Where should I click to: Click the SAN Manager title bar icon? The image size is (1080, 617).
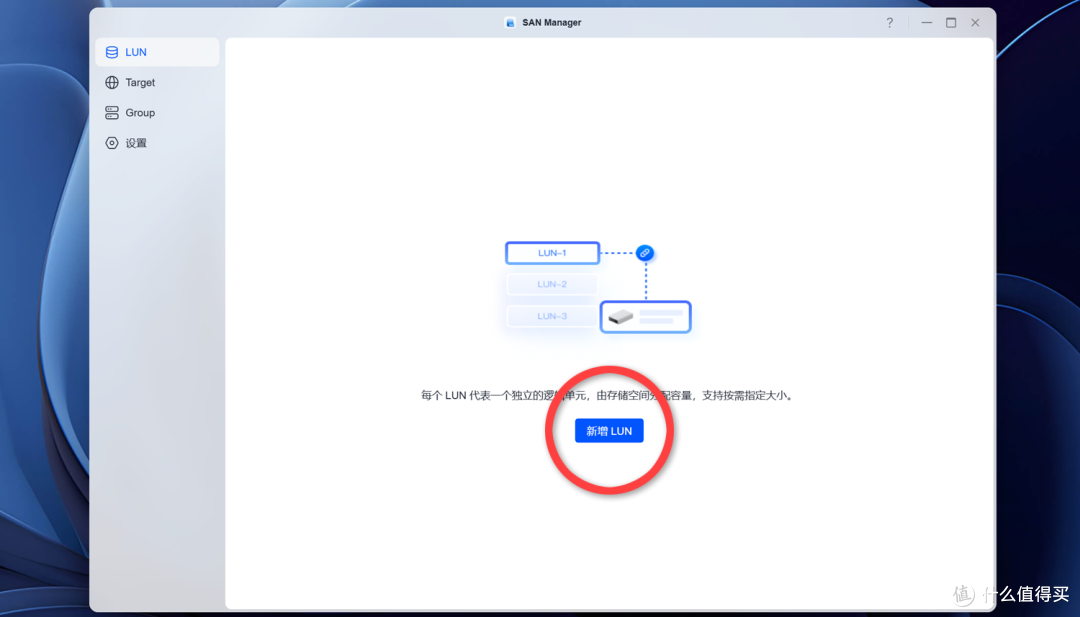(x=510, y=23)
